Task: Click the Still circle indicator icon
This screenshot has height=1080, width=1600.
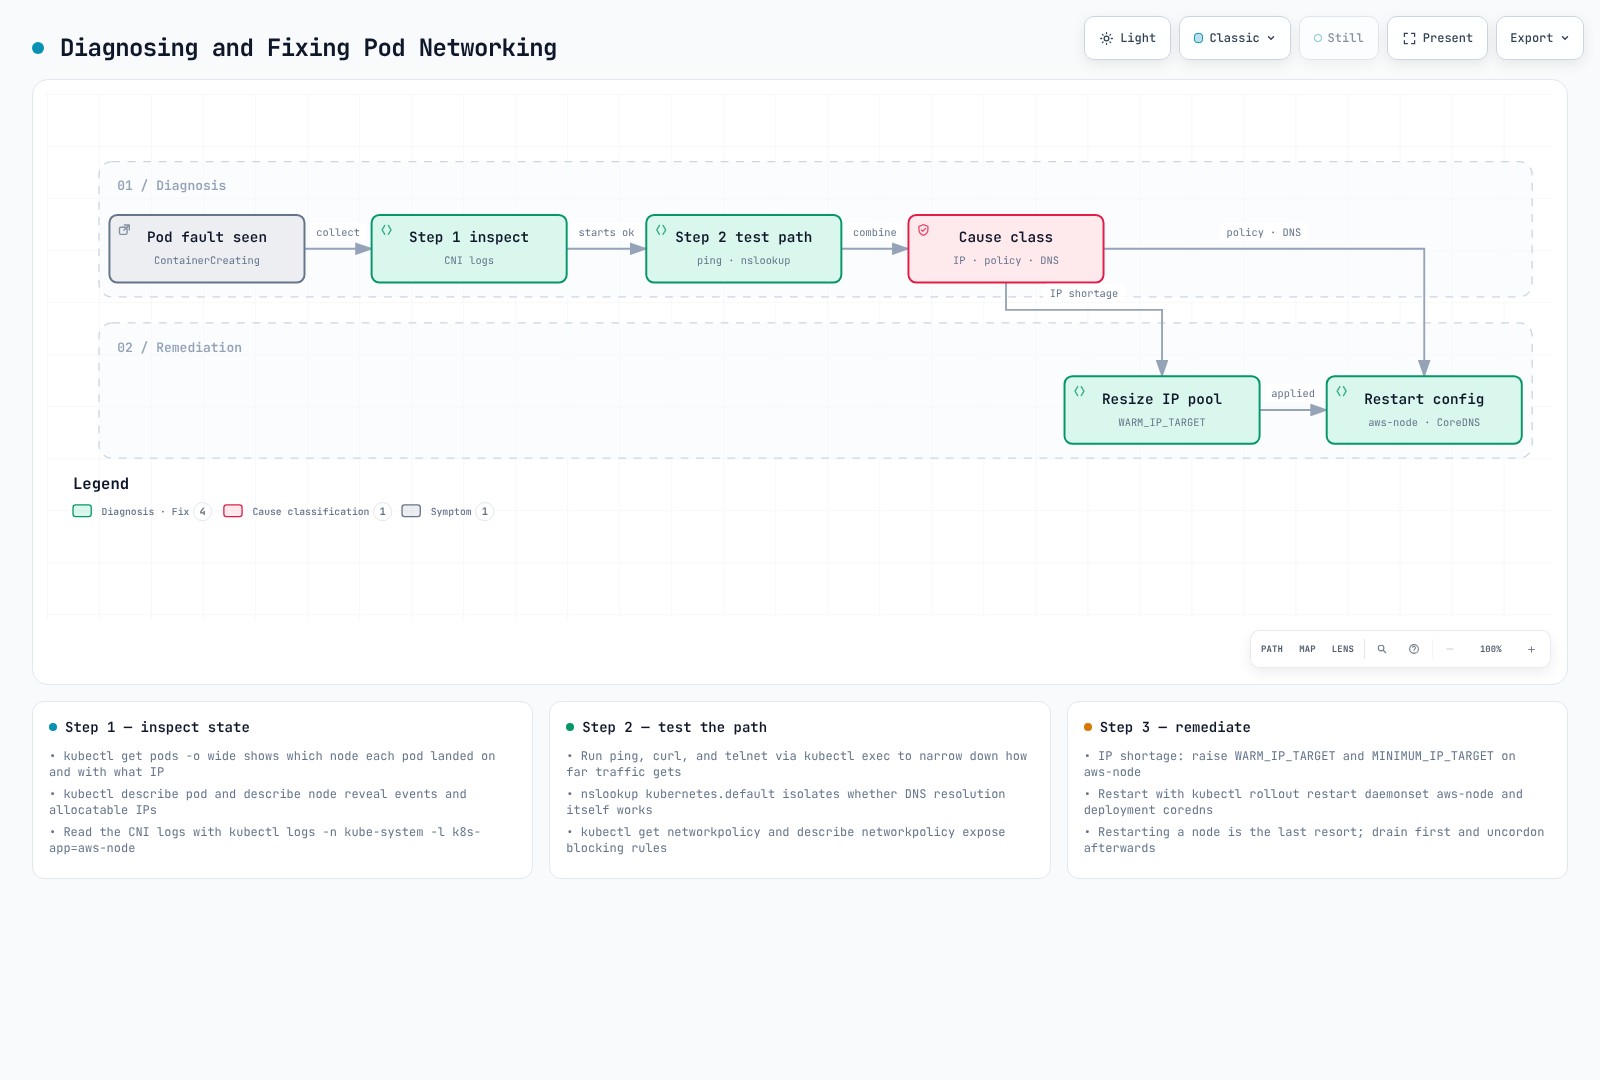Action: click(1318, 38)
